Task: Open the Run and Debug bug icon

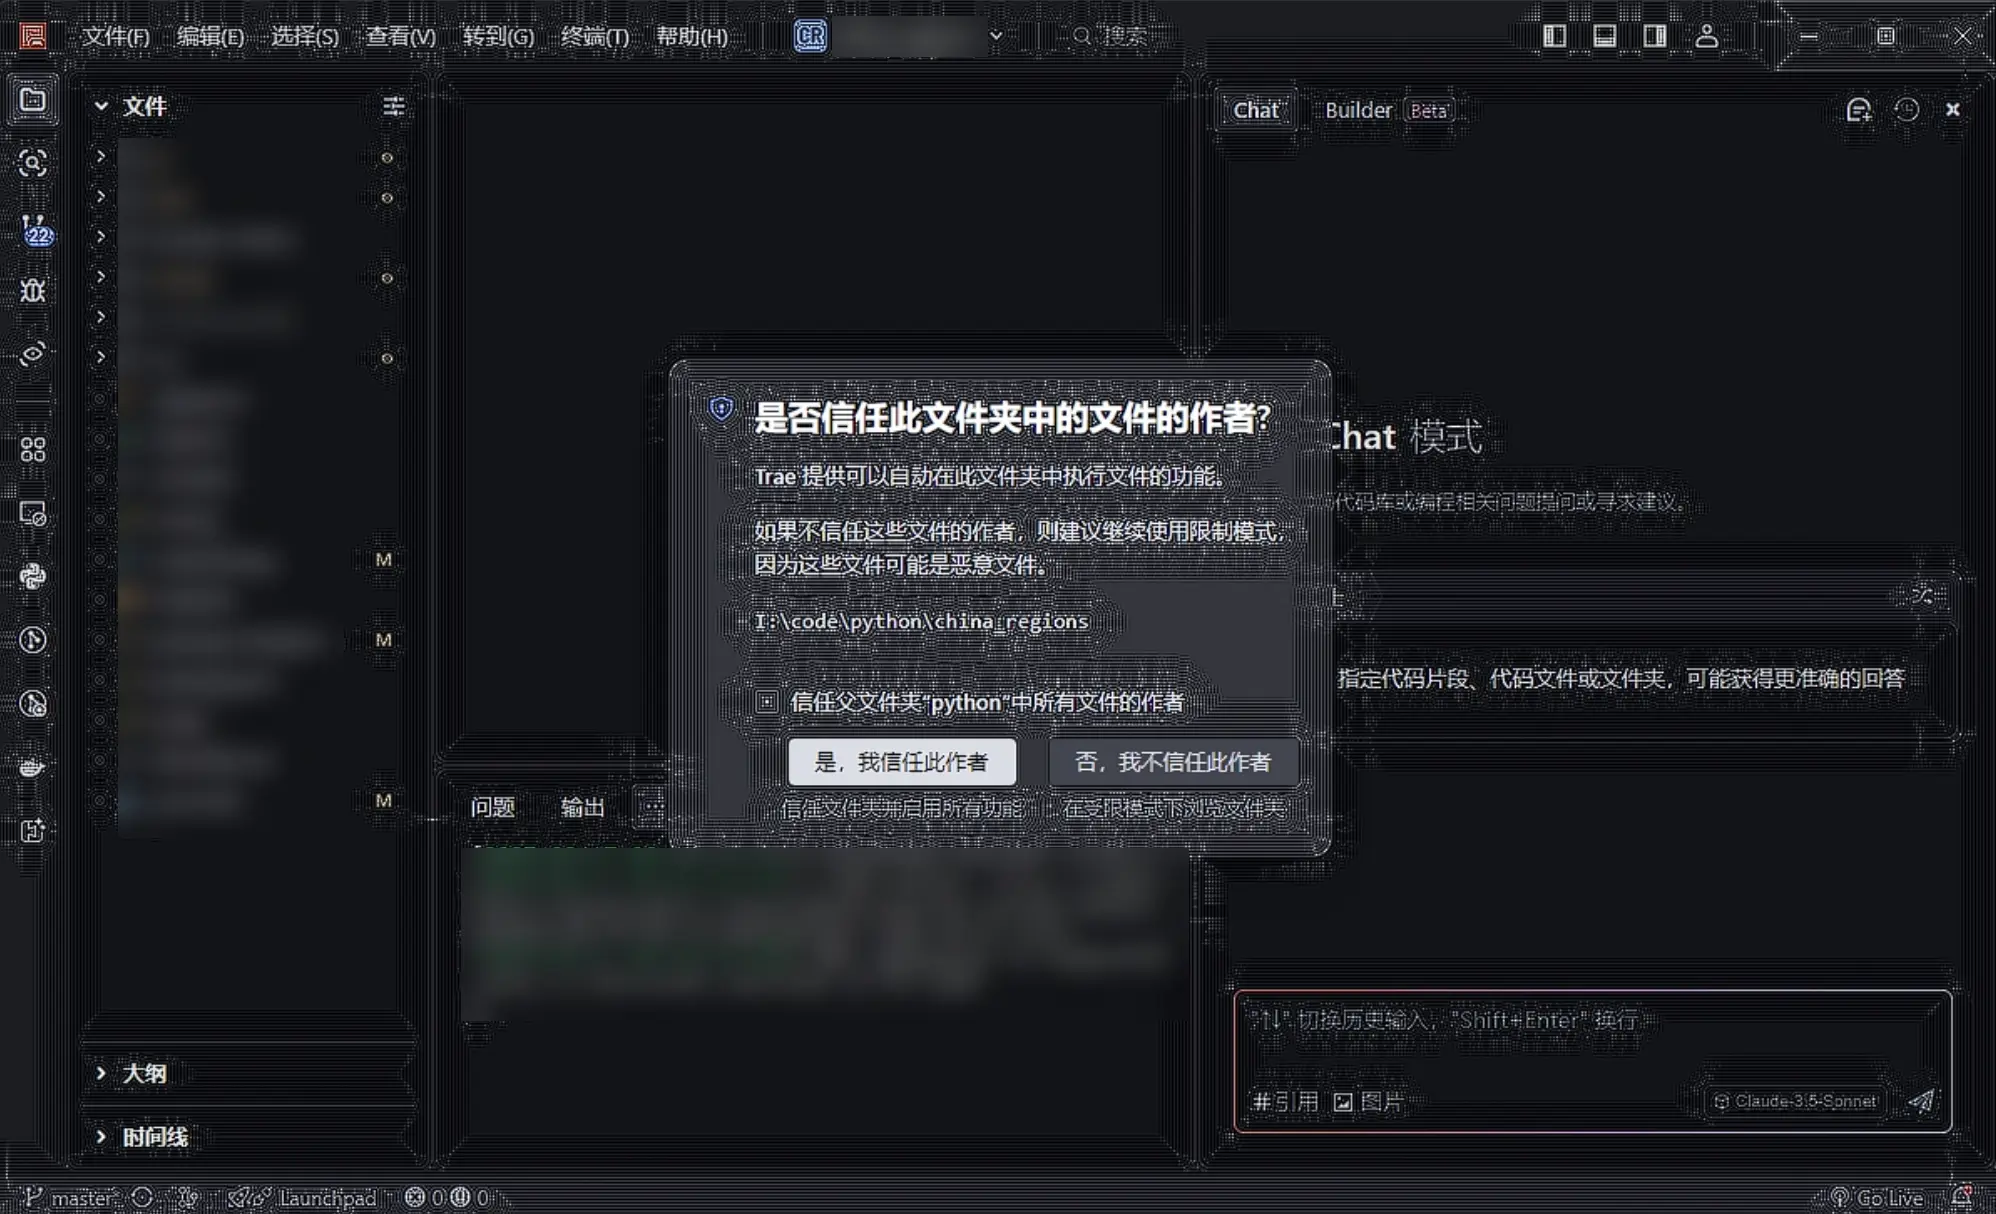Action: (33, 290)
